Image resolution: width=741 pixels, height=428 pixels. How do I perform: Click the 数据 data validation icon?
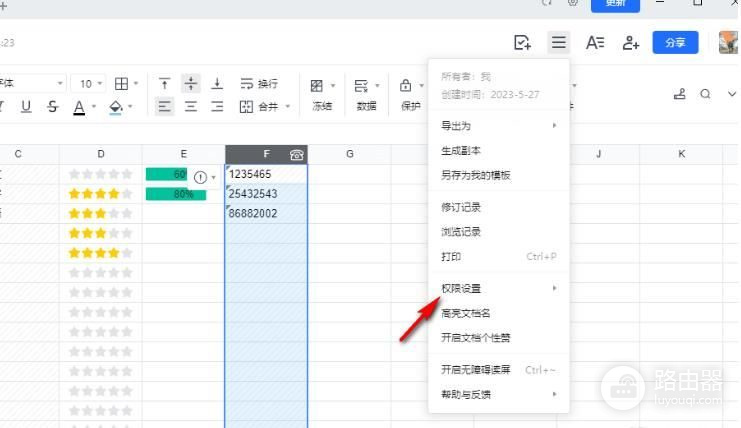tap(361, 86)
